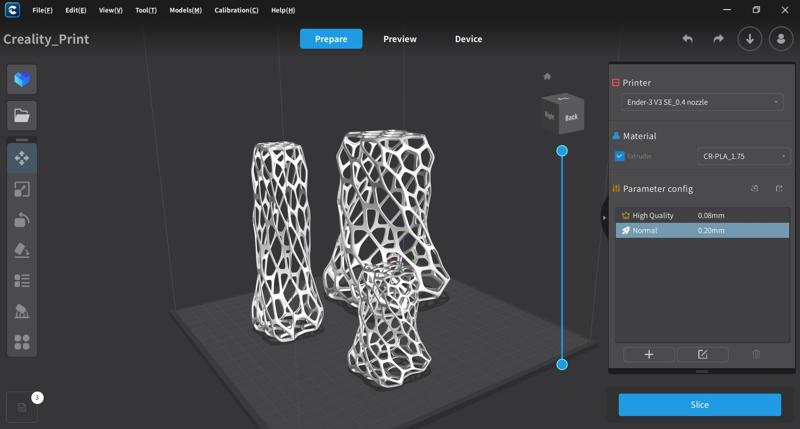
Task: Click the Right face of view cube
Action: tap(550, 115)
